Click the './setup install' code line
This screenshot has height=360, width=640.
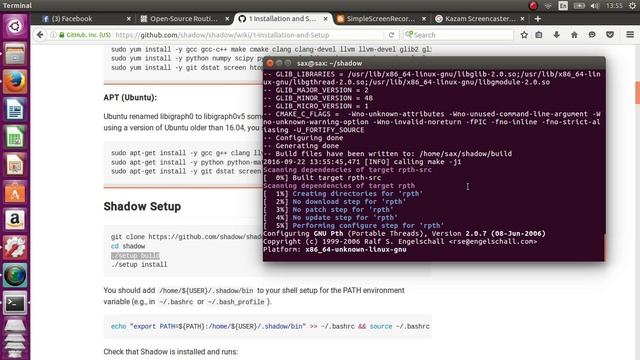139,264
